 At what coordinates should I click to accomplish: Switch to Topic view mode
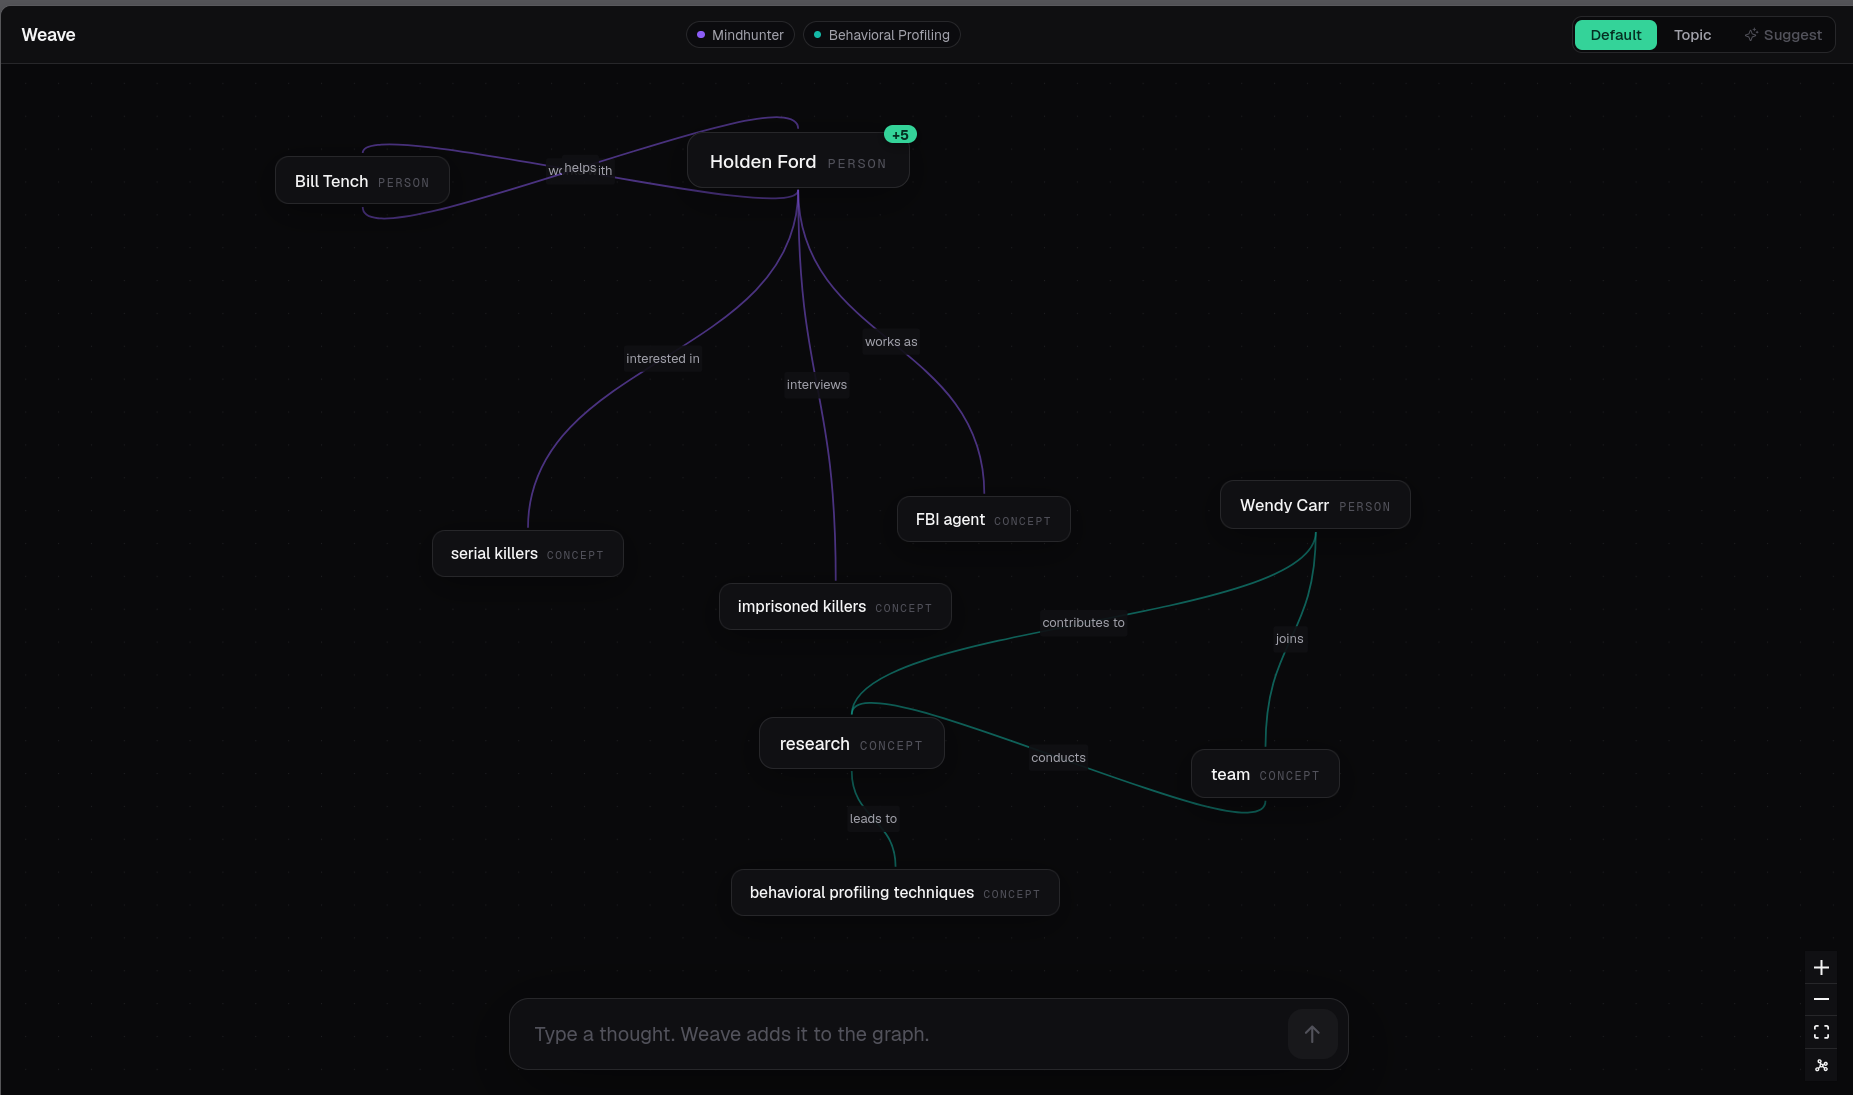click(x=1692, y=35)
